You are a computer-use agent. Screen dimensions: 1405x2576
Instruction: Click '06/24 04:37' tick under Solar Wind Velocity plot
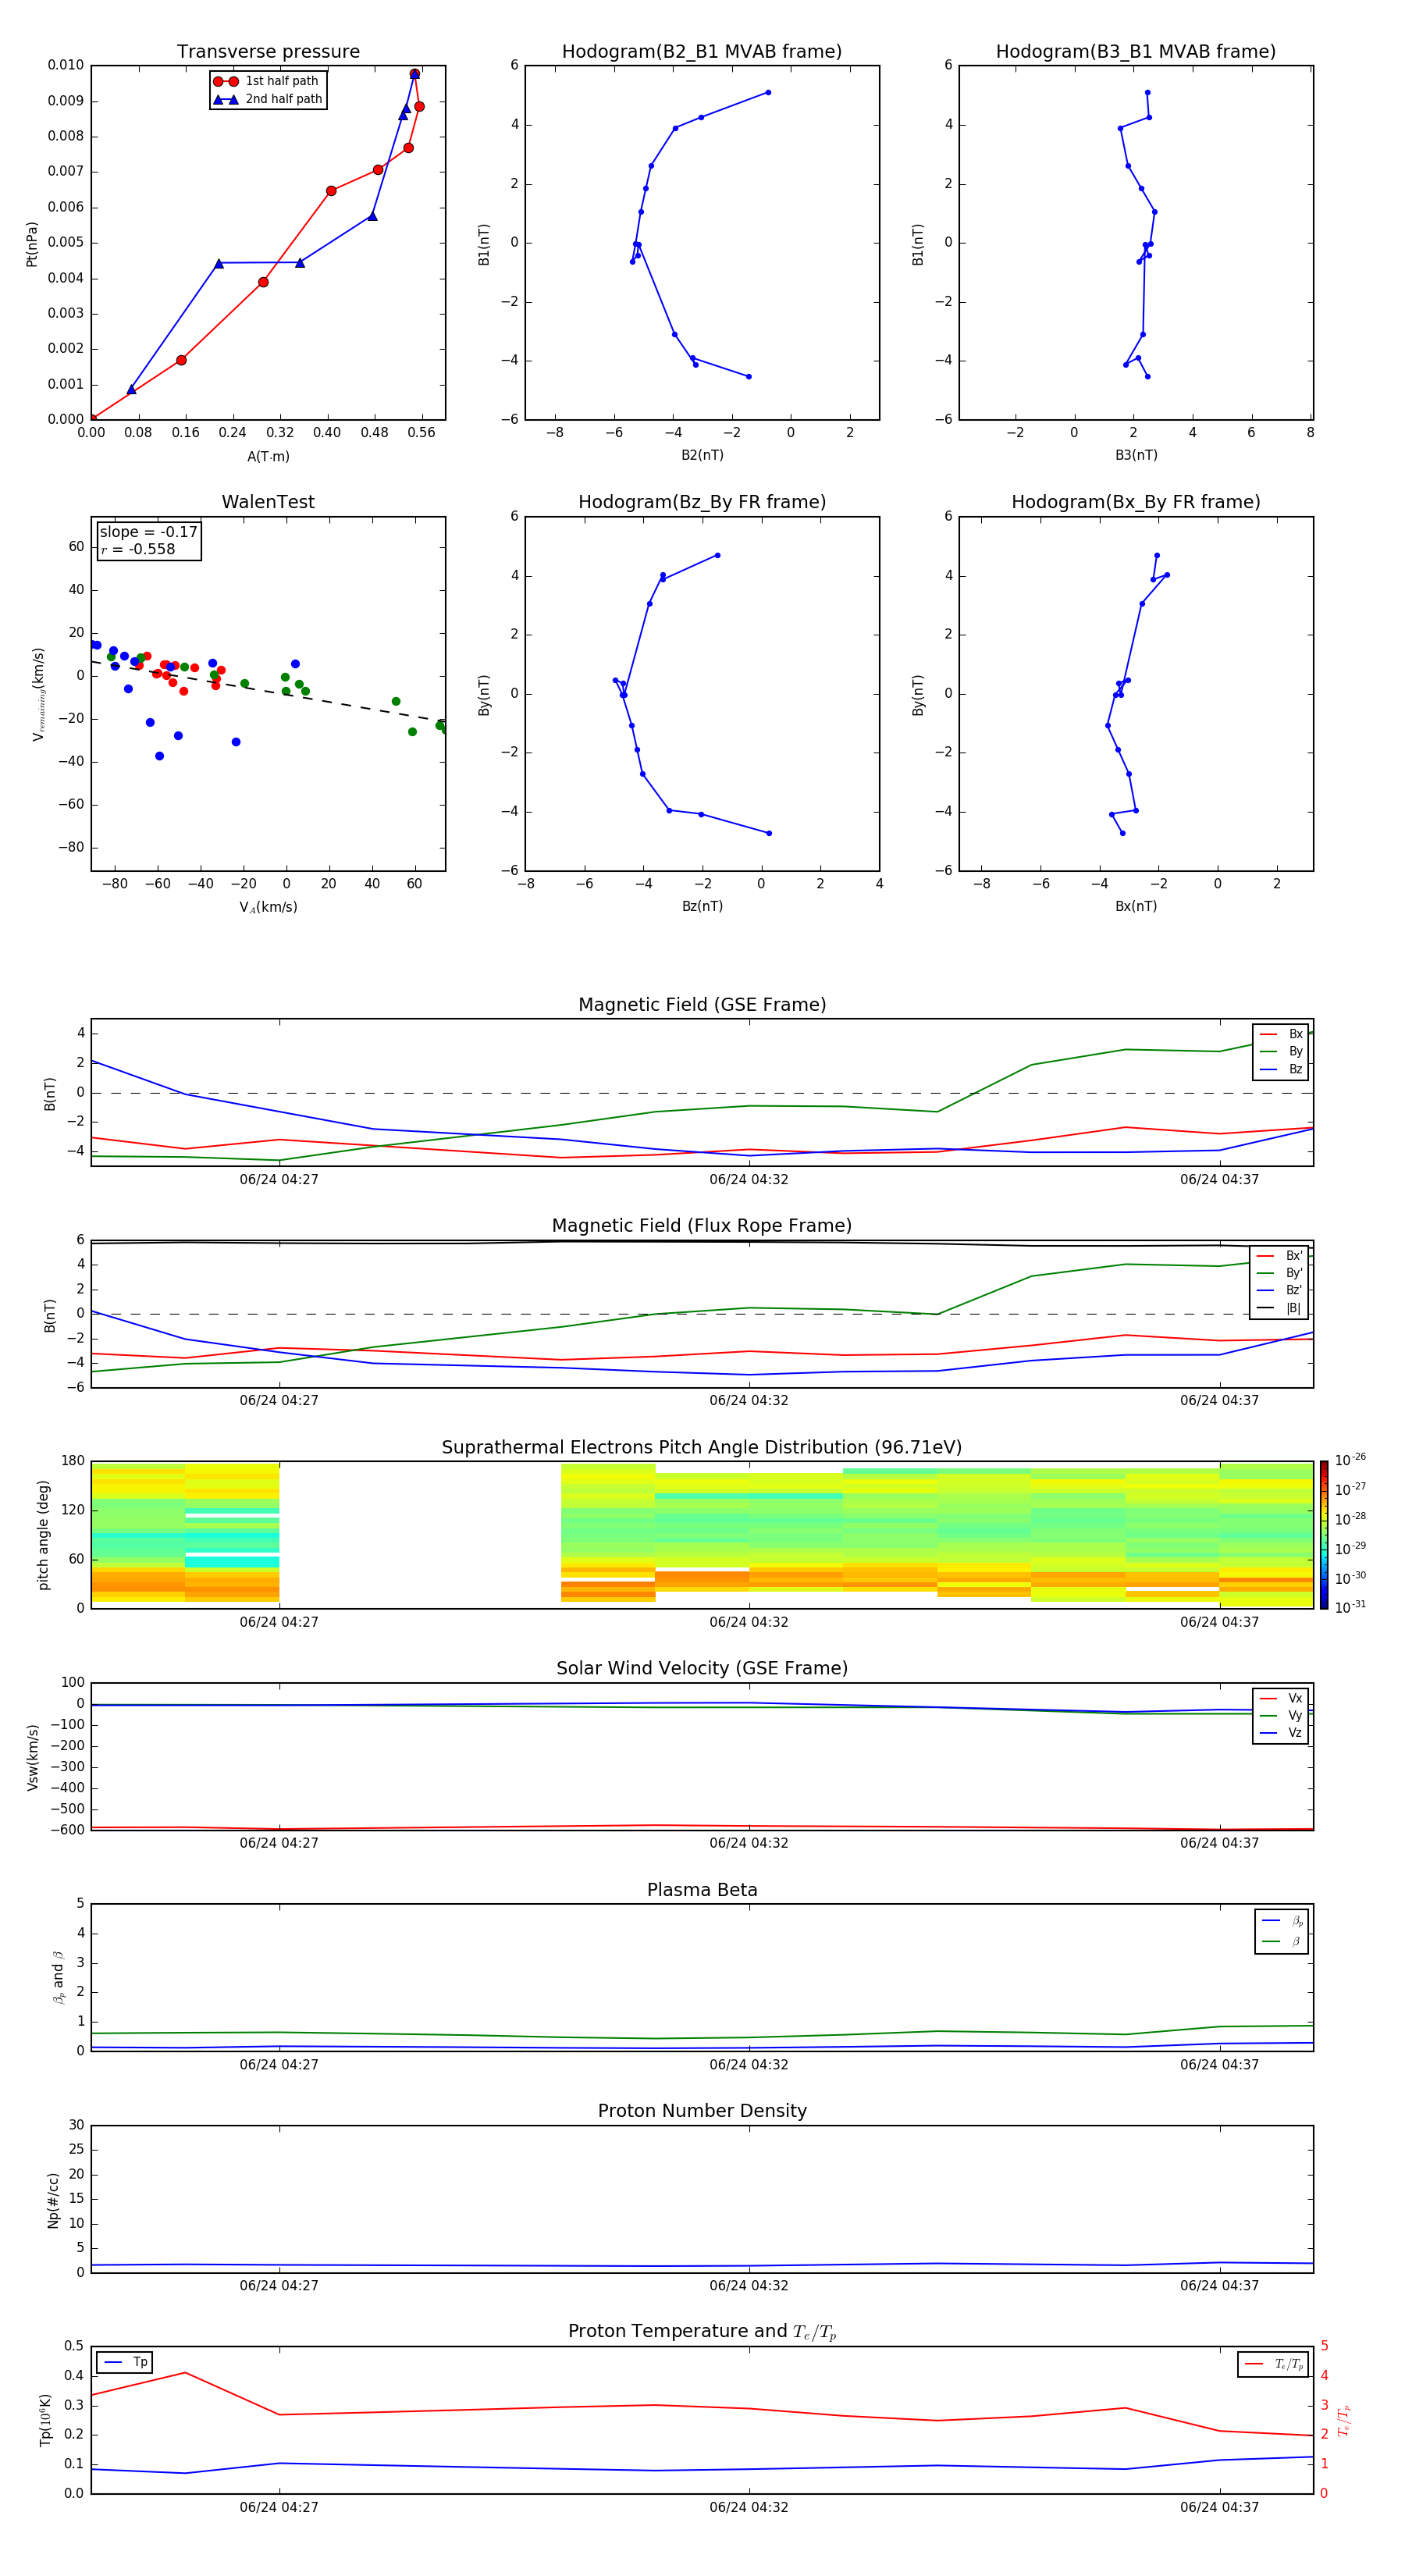tap(1219, 1843)
